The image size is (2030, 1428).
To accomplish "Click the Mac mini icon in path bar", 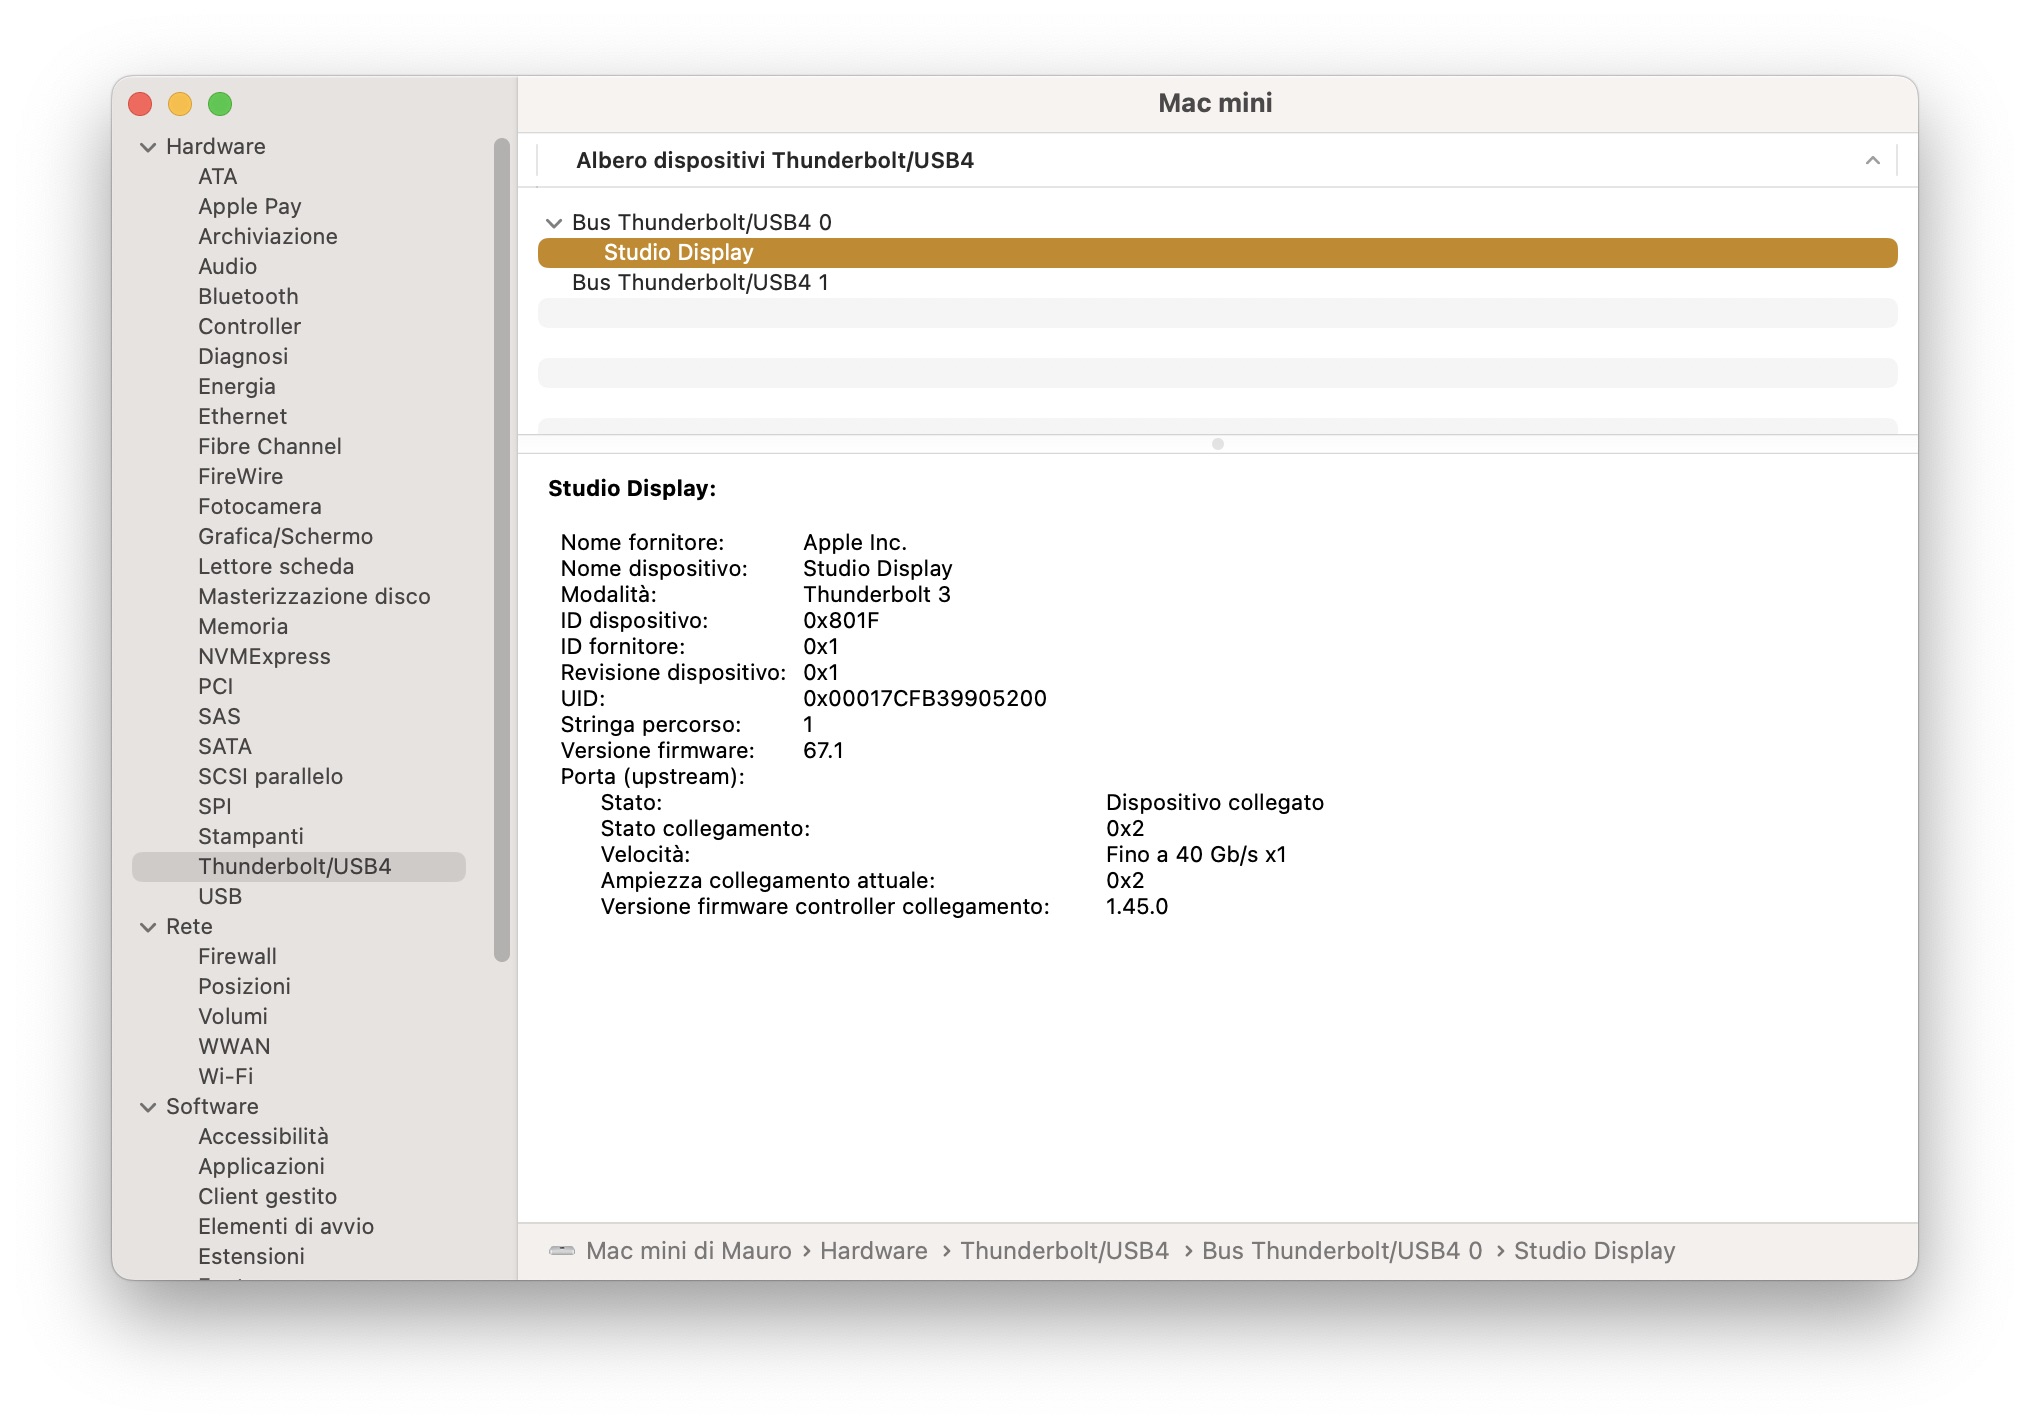I will (562, 1250).
